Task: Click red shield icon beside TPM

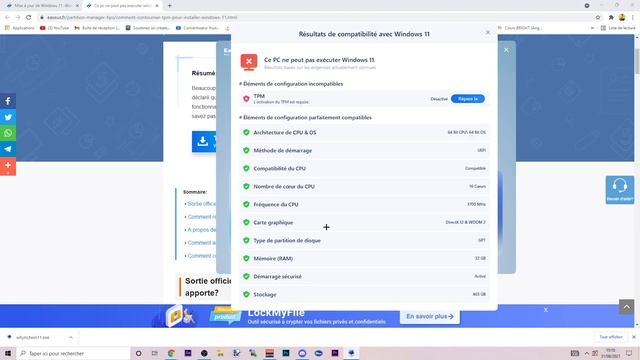Action: pyautogui.click(x=246, y=99)
